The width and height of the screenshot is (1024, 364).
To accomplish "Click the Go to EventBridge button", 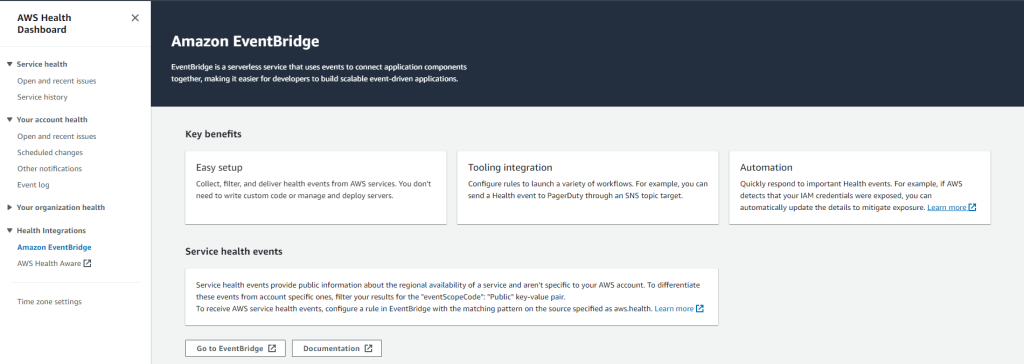I will pos(236,348).
